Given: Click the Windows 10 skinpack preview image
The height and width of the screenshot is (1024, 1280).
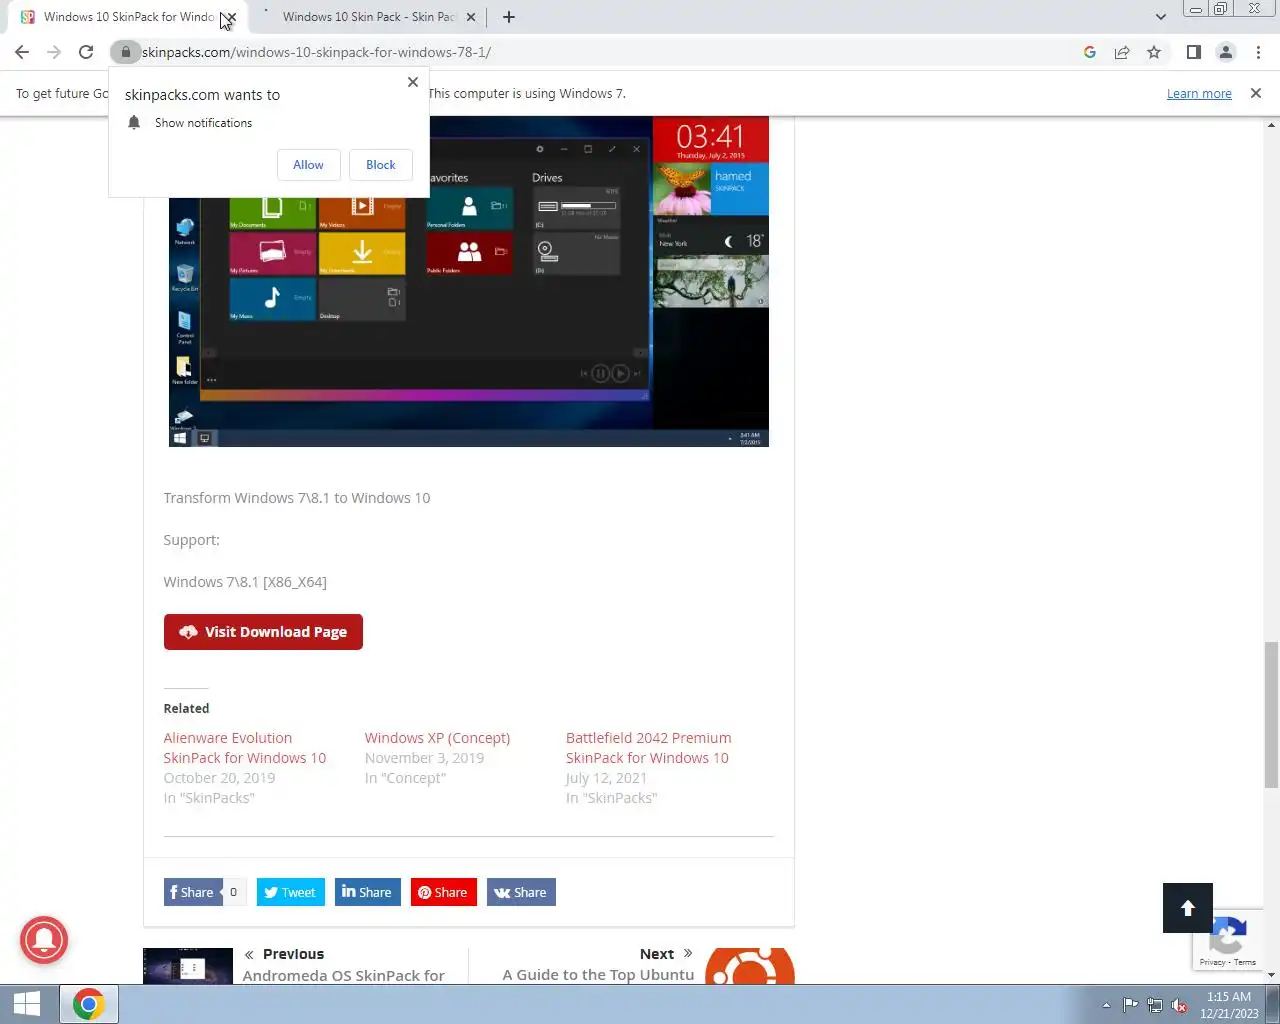Looking at the screenshot, I should click(468, 281).
